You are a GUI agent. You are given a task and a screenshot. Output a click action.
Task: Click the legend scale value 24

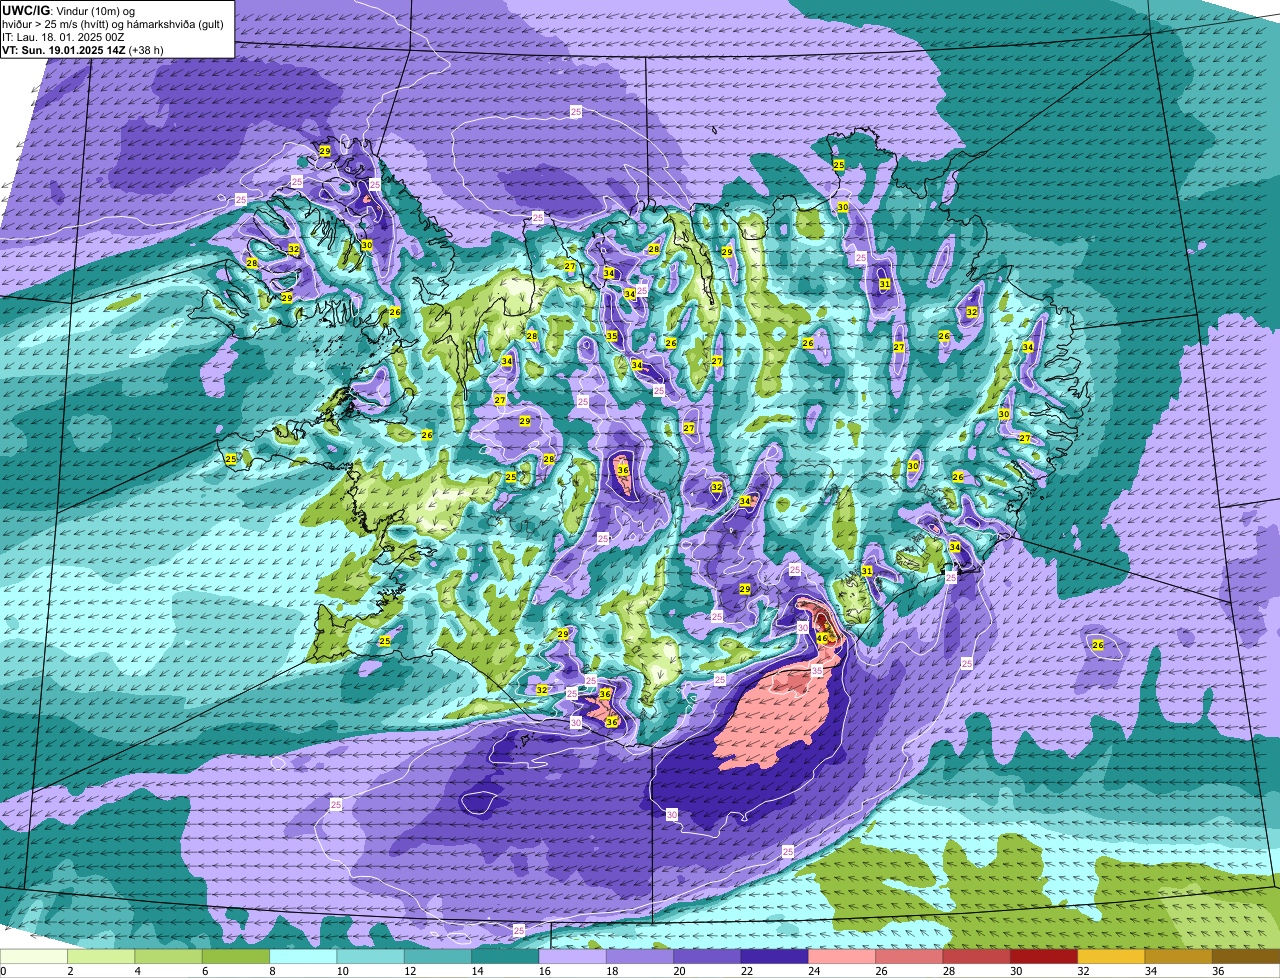813,971
